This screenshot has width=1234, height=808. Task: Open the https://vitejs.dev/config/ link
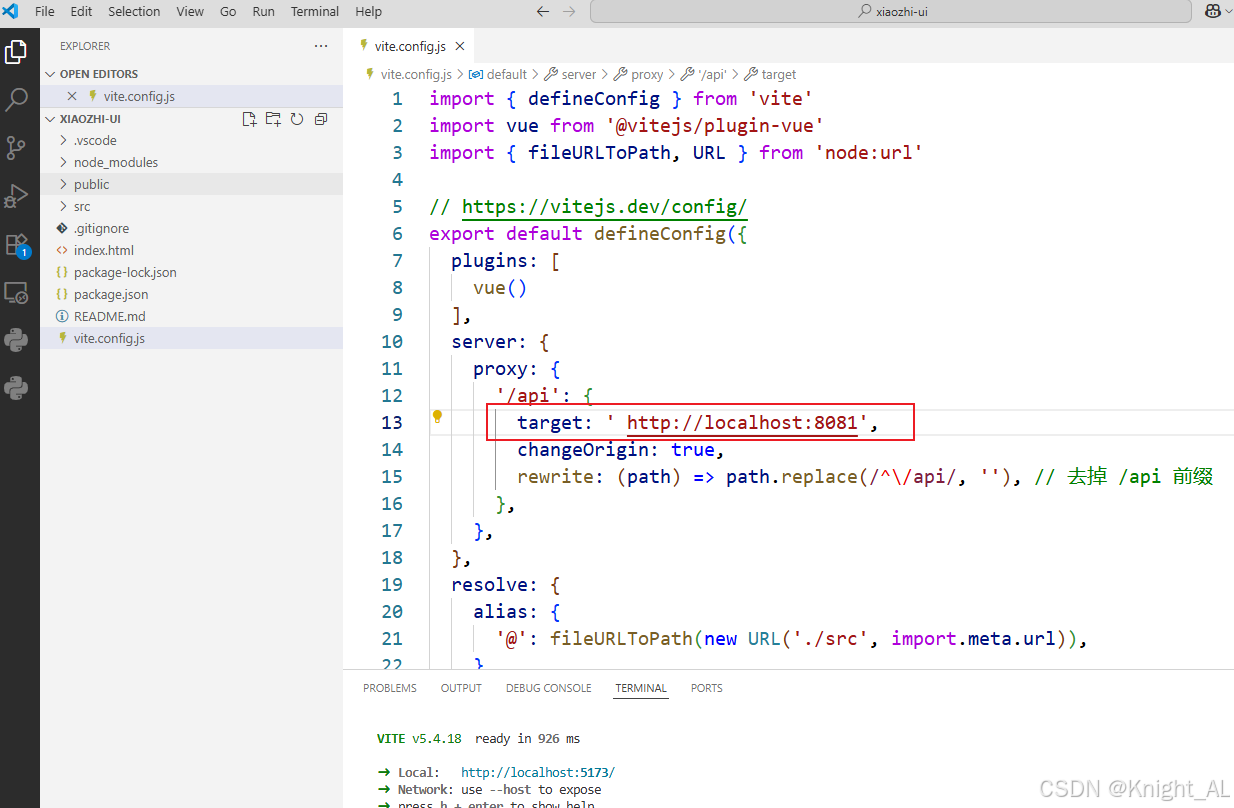pyautogui.click(x=604, y=207)
